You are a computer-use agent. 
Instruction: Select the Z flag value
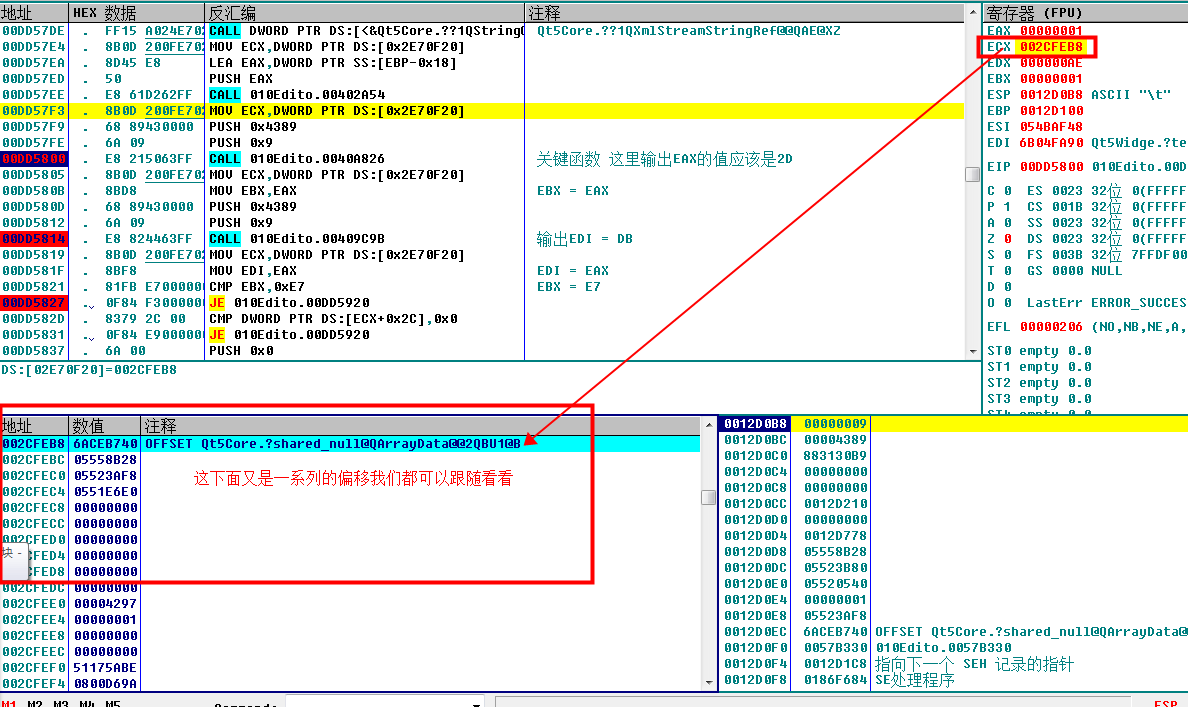pyautogui.click(x=1008, y=239)
